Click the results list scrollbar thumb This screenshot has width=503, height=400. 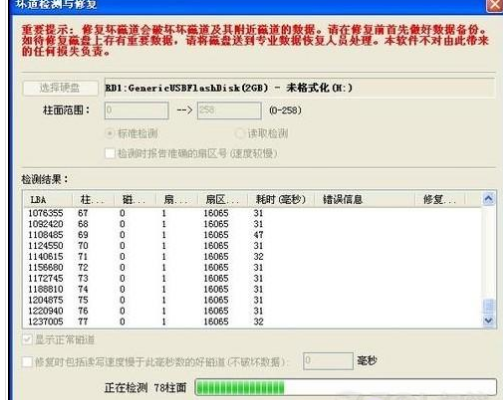(488, 307)
